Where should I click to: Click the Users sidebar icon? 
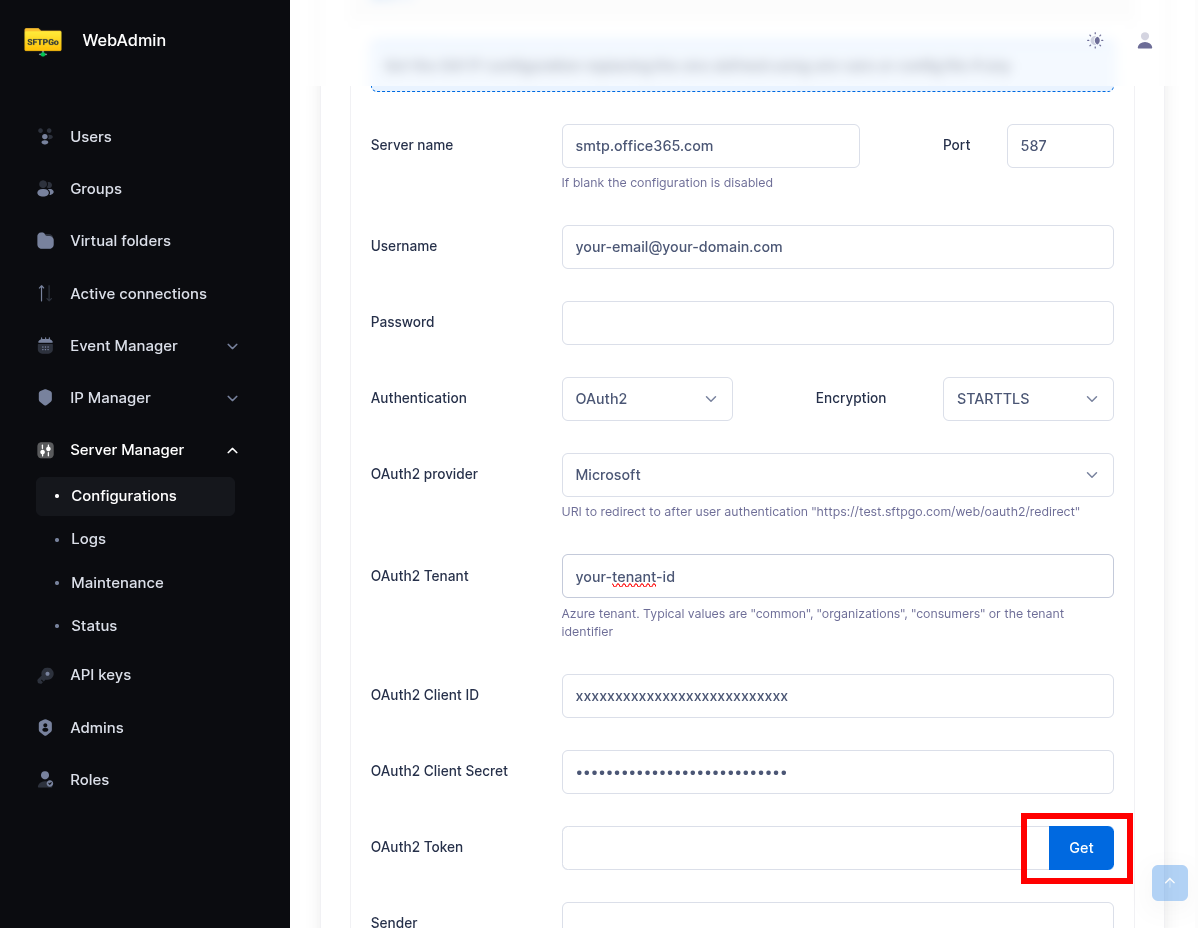tap(45, 137)
